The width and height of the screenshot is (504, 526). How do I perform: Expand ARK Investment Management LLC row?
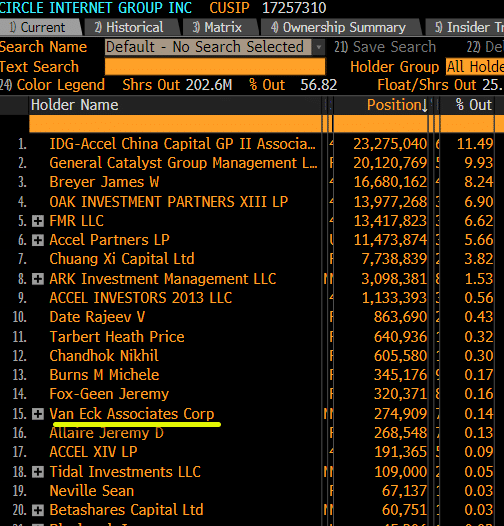point(38,279)
